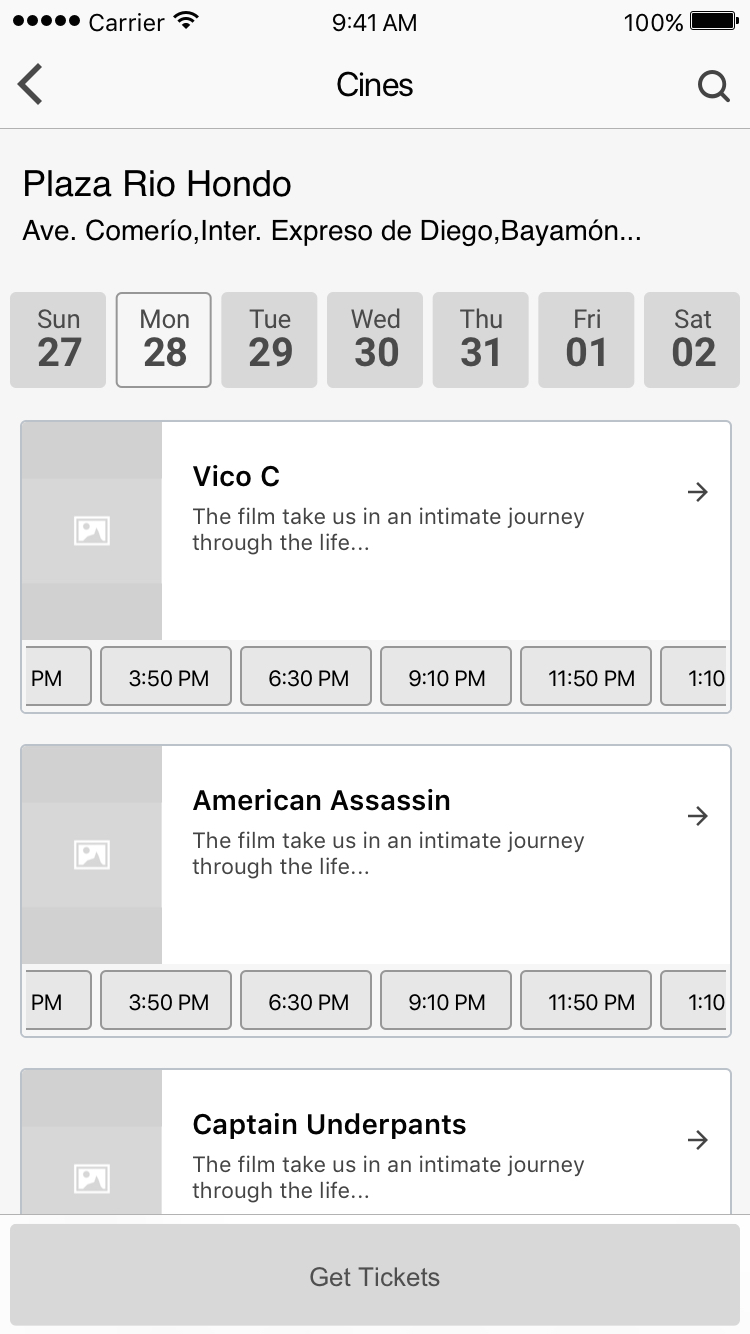Open details arrow for Captain Underpants

pos(697,1140)
